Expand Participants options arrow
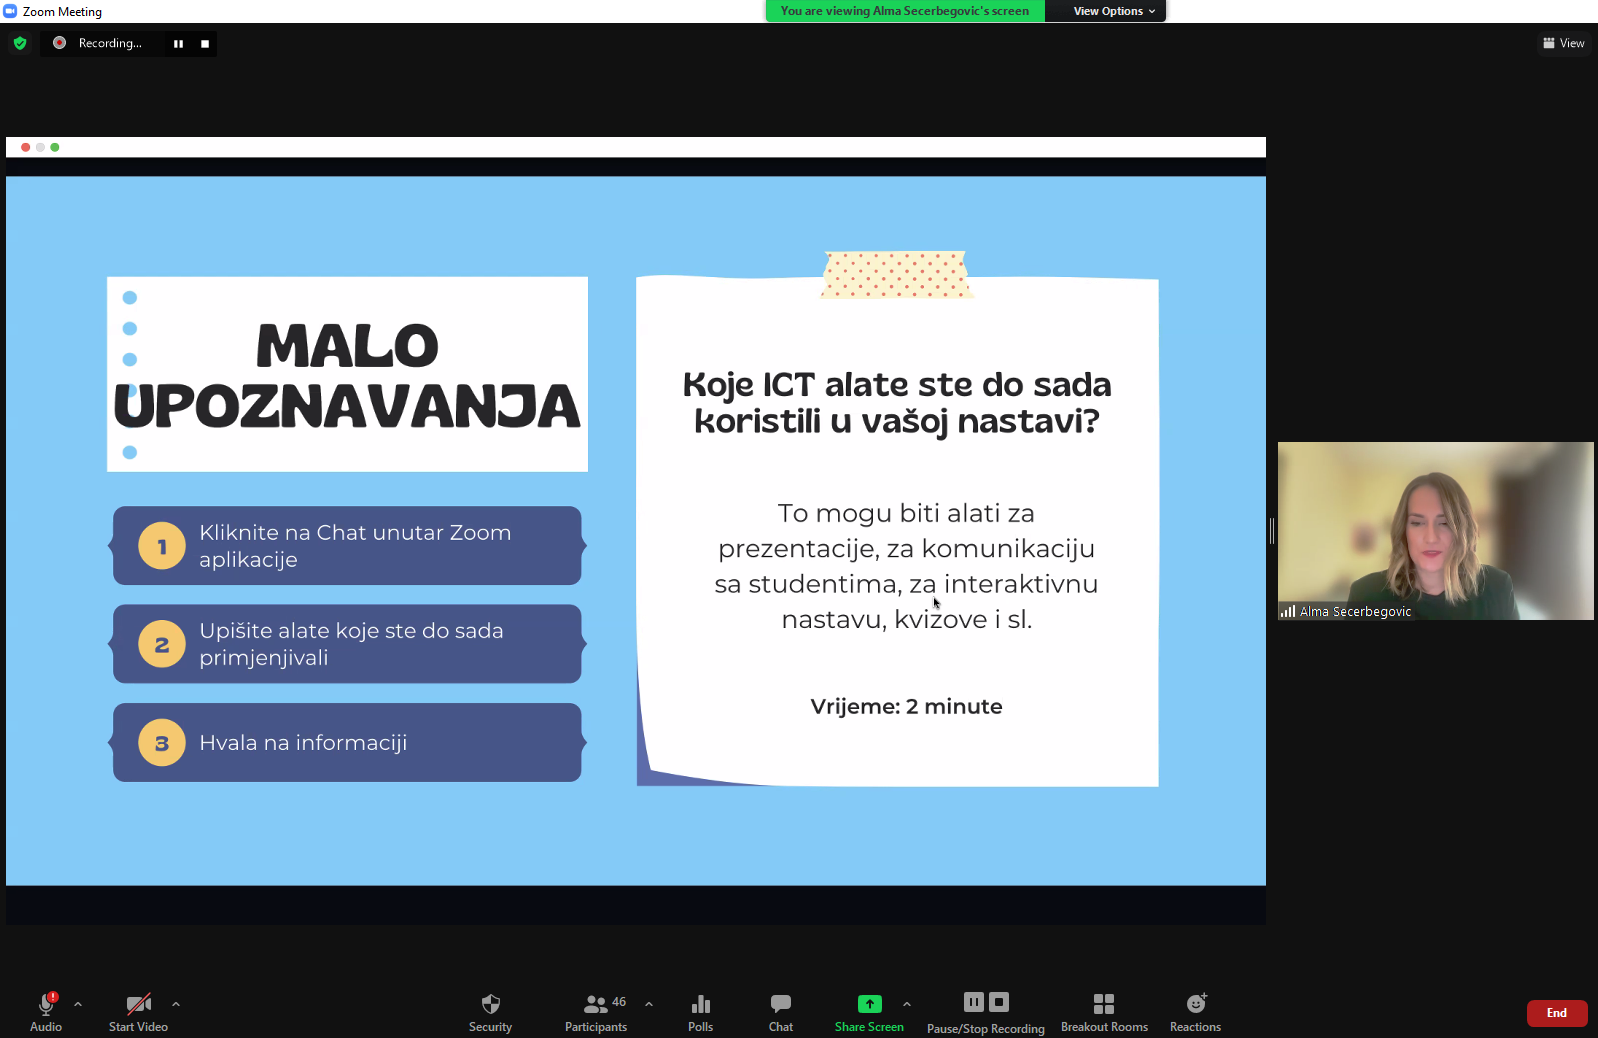Screen dimensions: 1598x1038 point(649,1004)
